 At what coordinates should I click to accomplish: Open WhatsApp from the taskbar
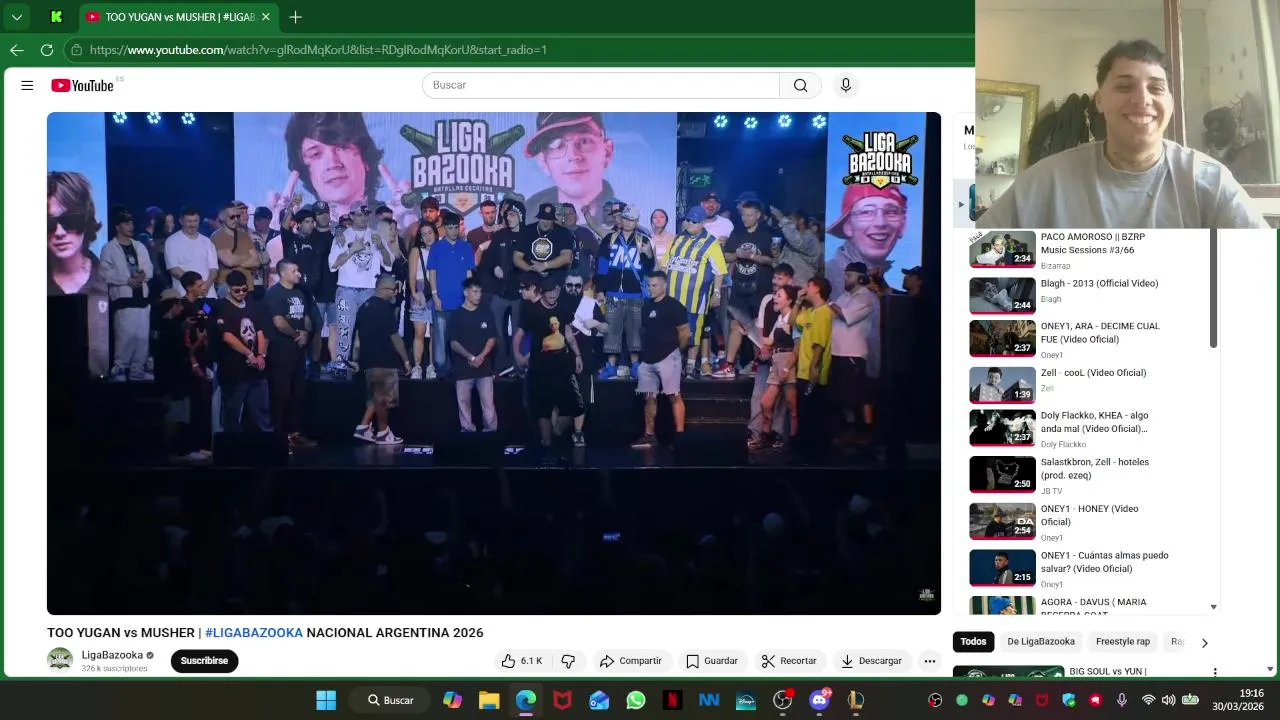point(636,700)
